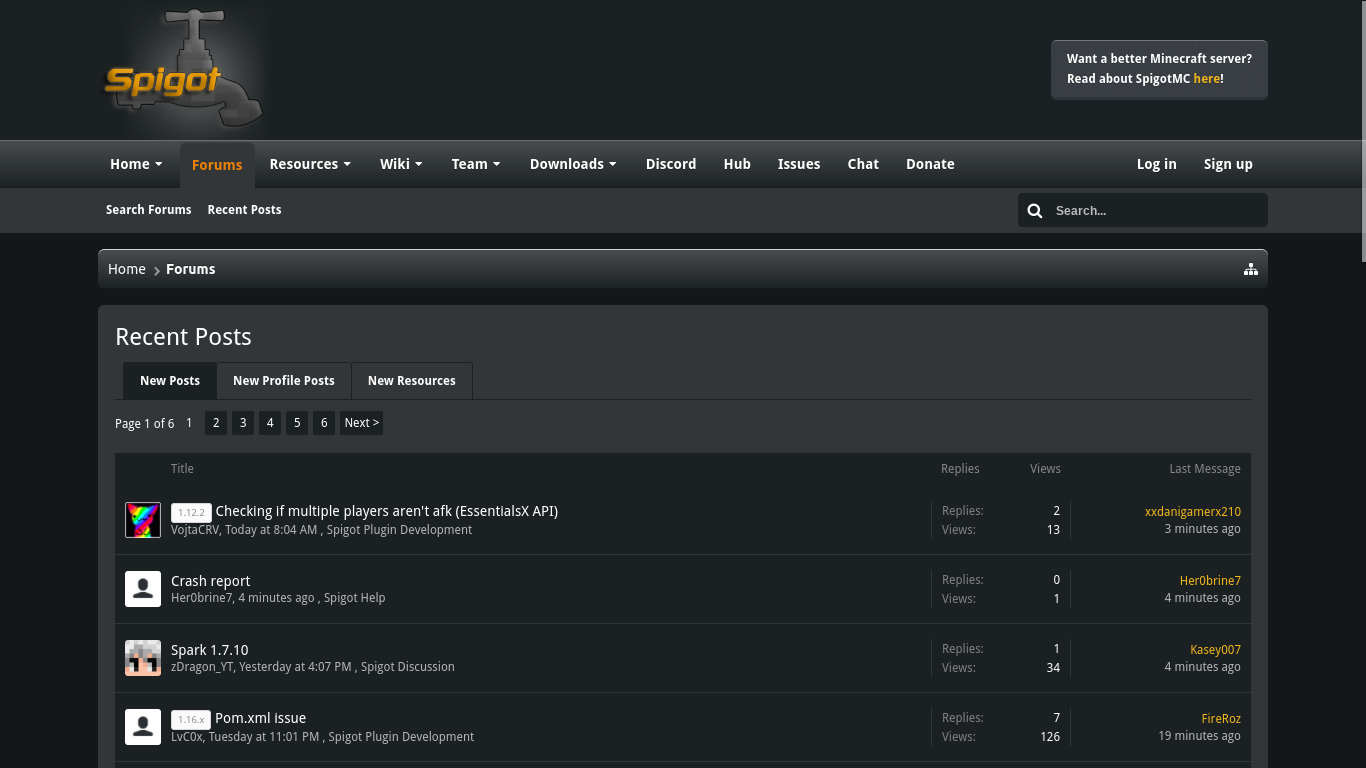Click '3 minutes ago' last message time

point(1202,529)
